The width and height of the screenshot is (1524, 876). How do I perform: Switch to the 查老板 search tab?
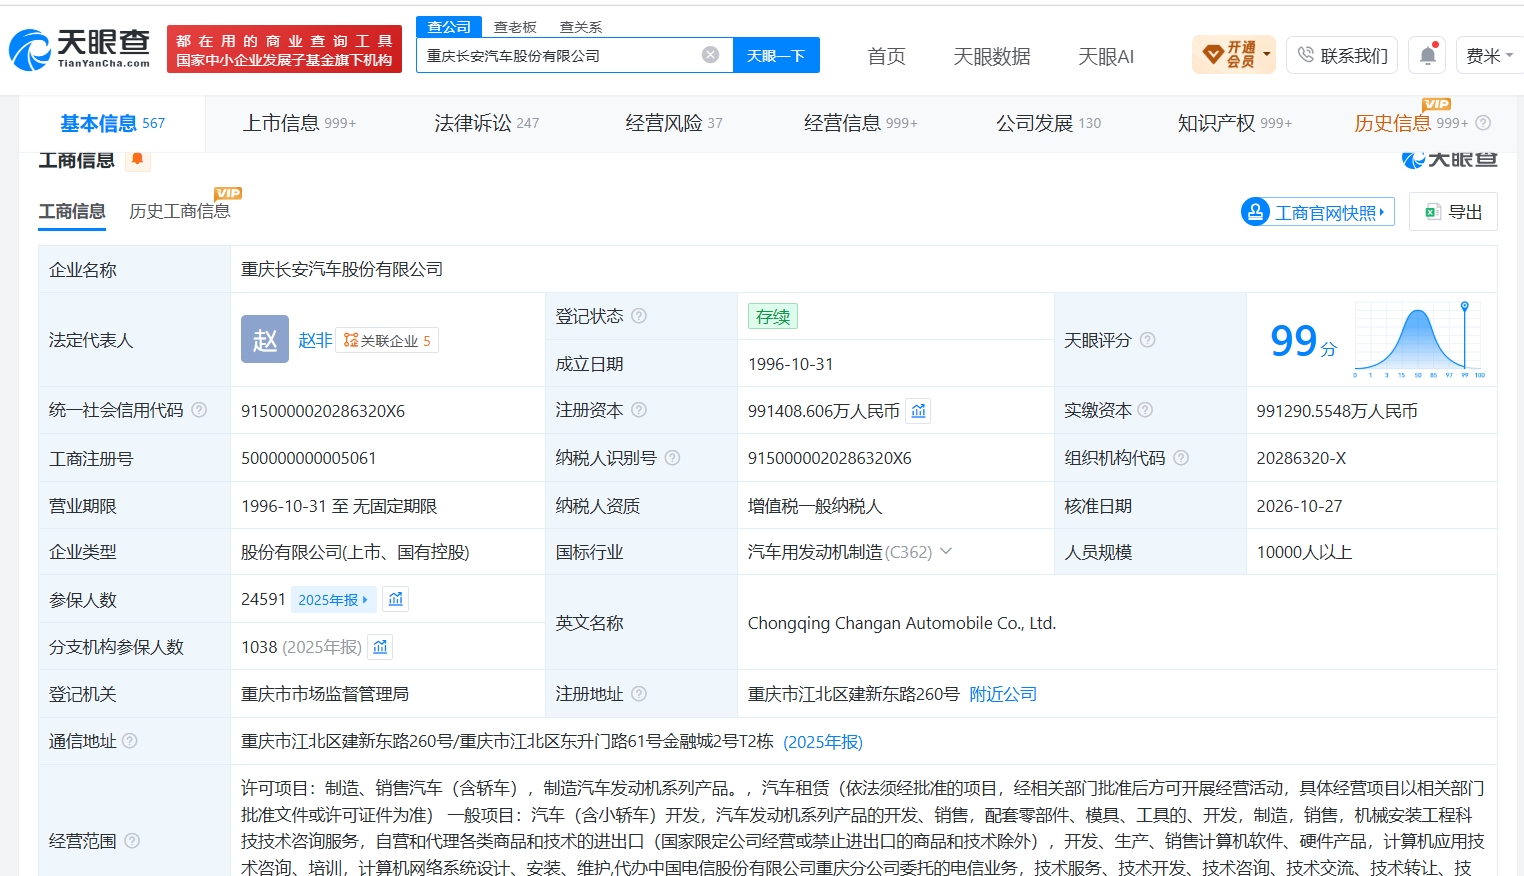coord(515,27)
